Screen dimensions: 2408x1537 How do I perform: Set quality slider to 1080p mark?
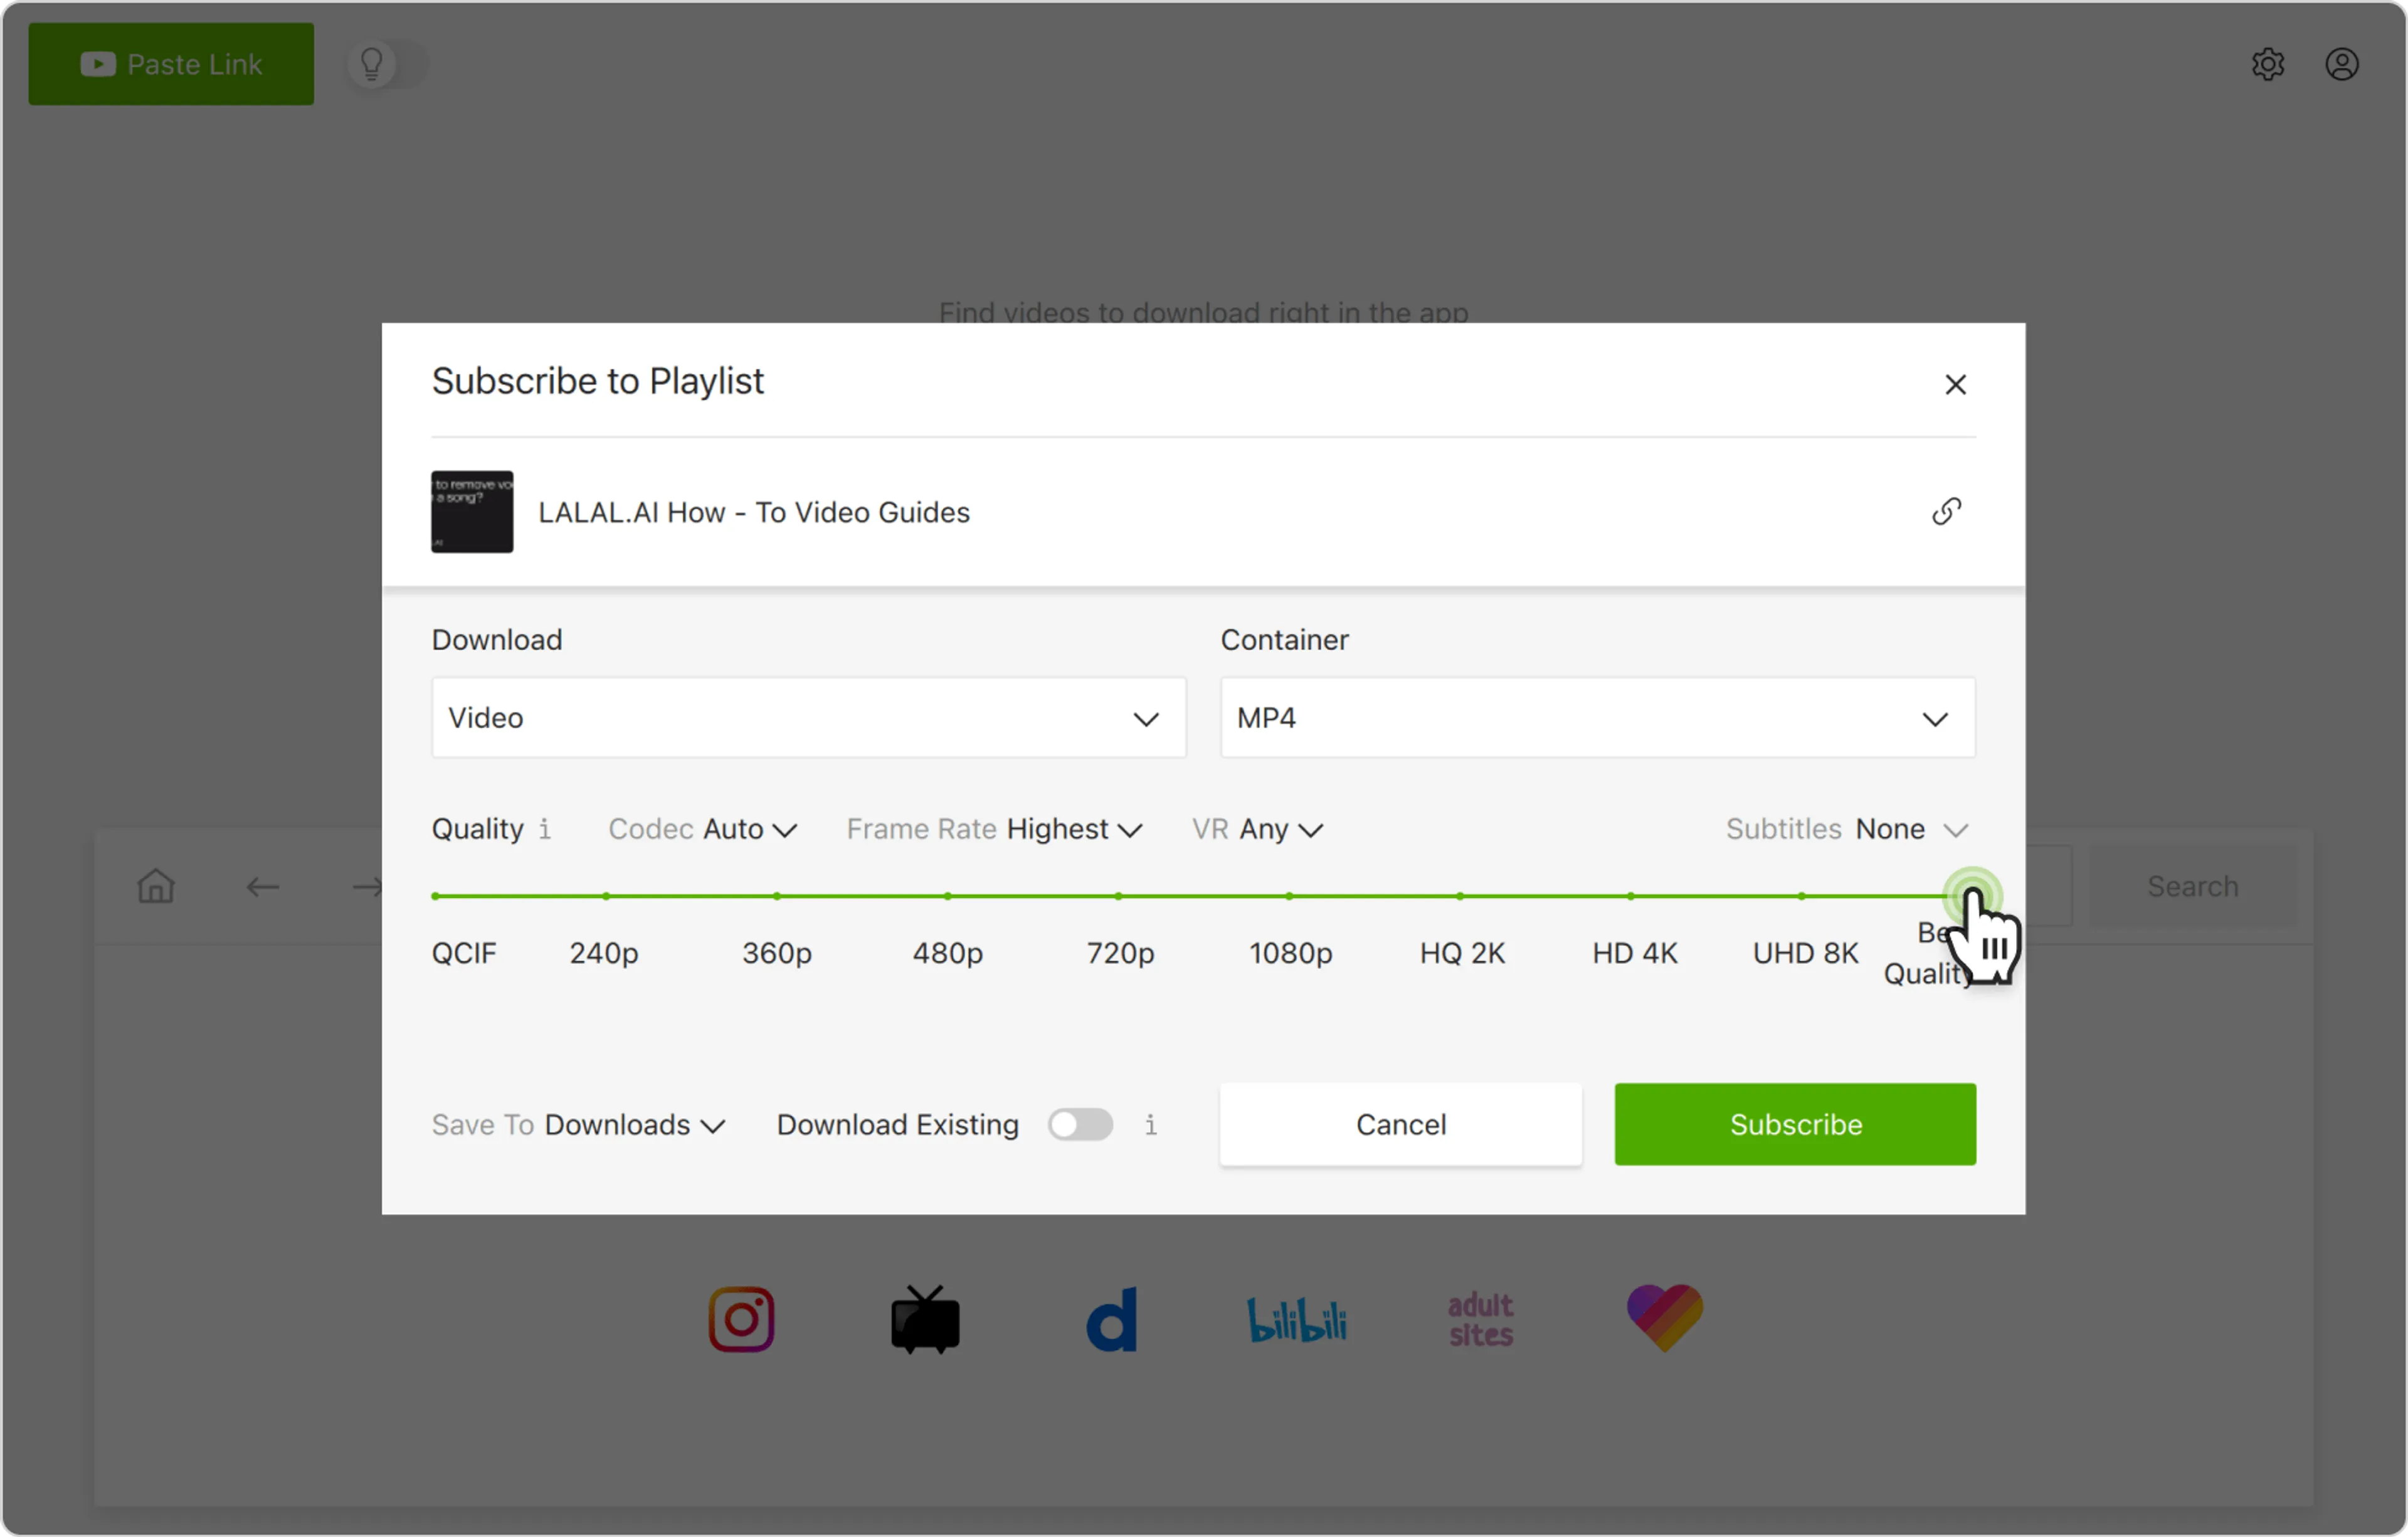point(1289,896)
